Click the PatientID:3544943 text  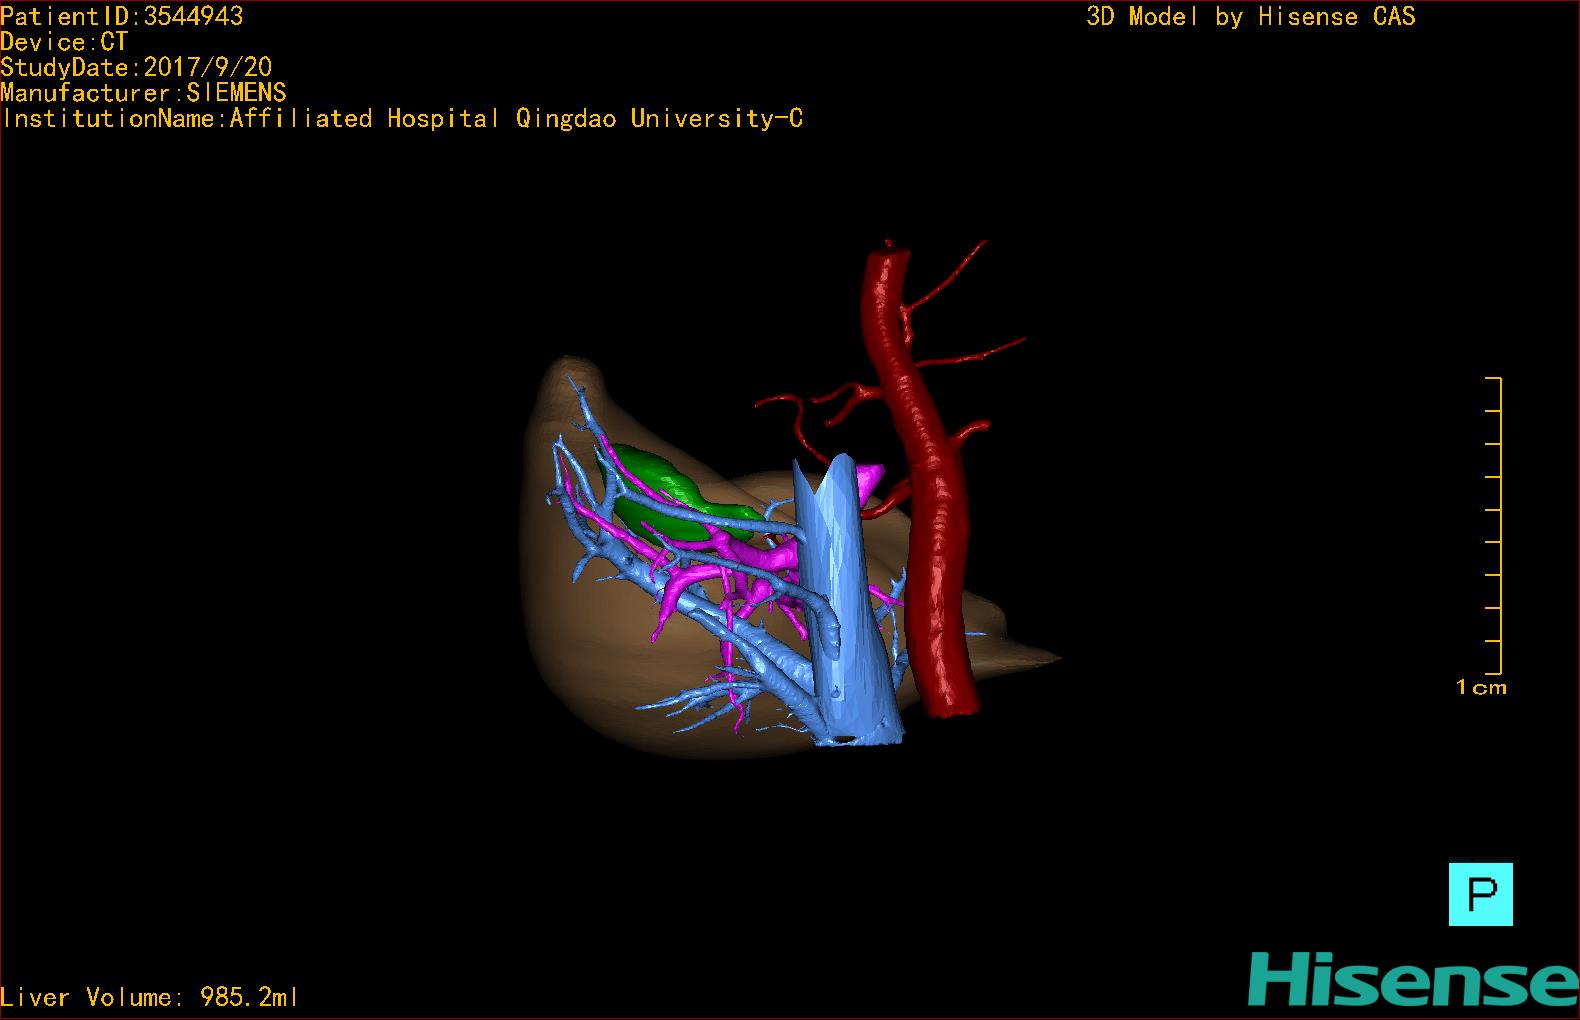(x=122, y=16)
